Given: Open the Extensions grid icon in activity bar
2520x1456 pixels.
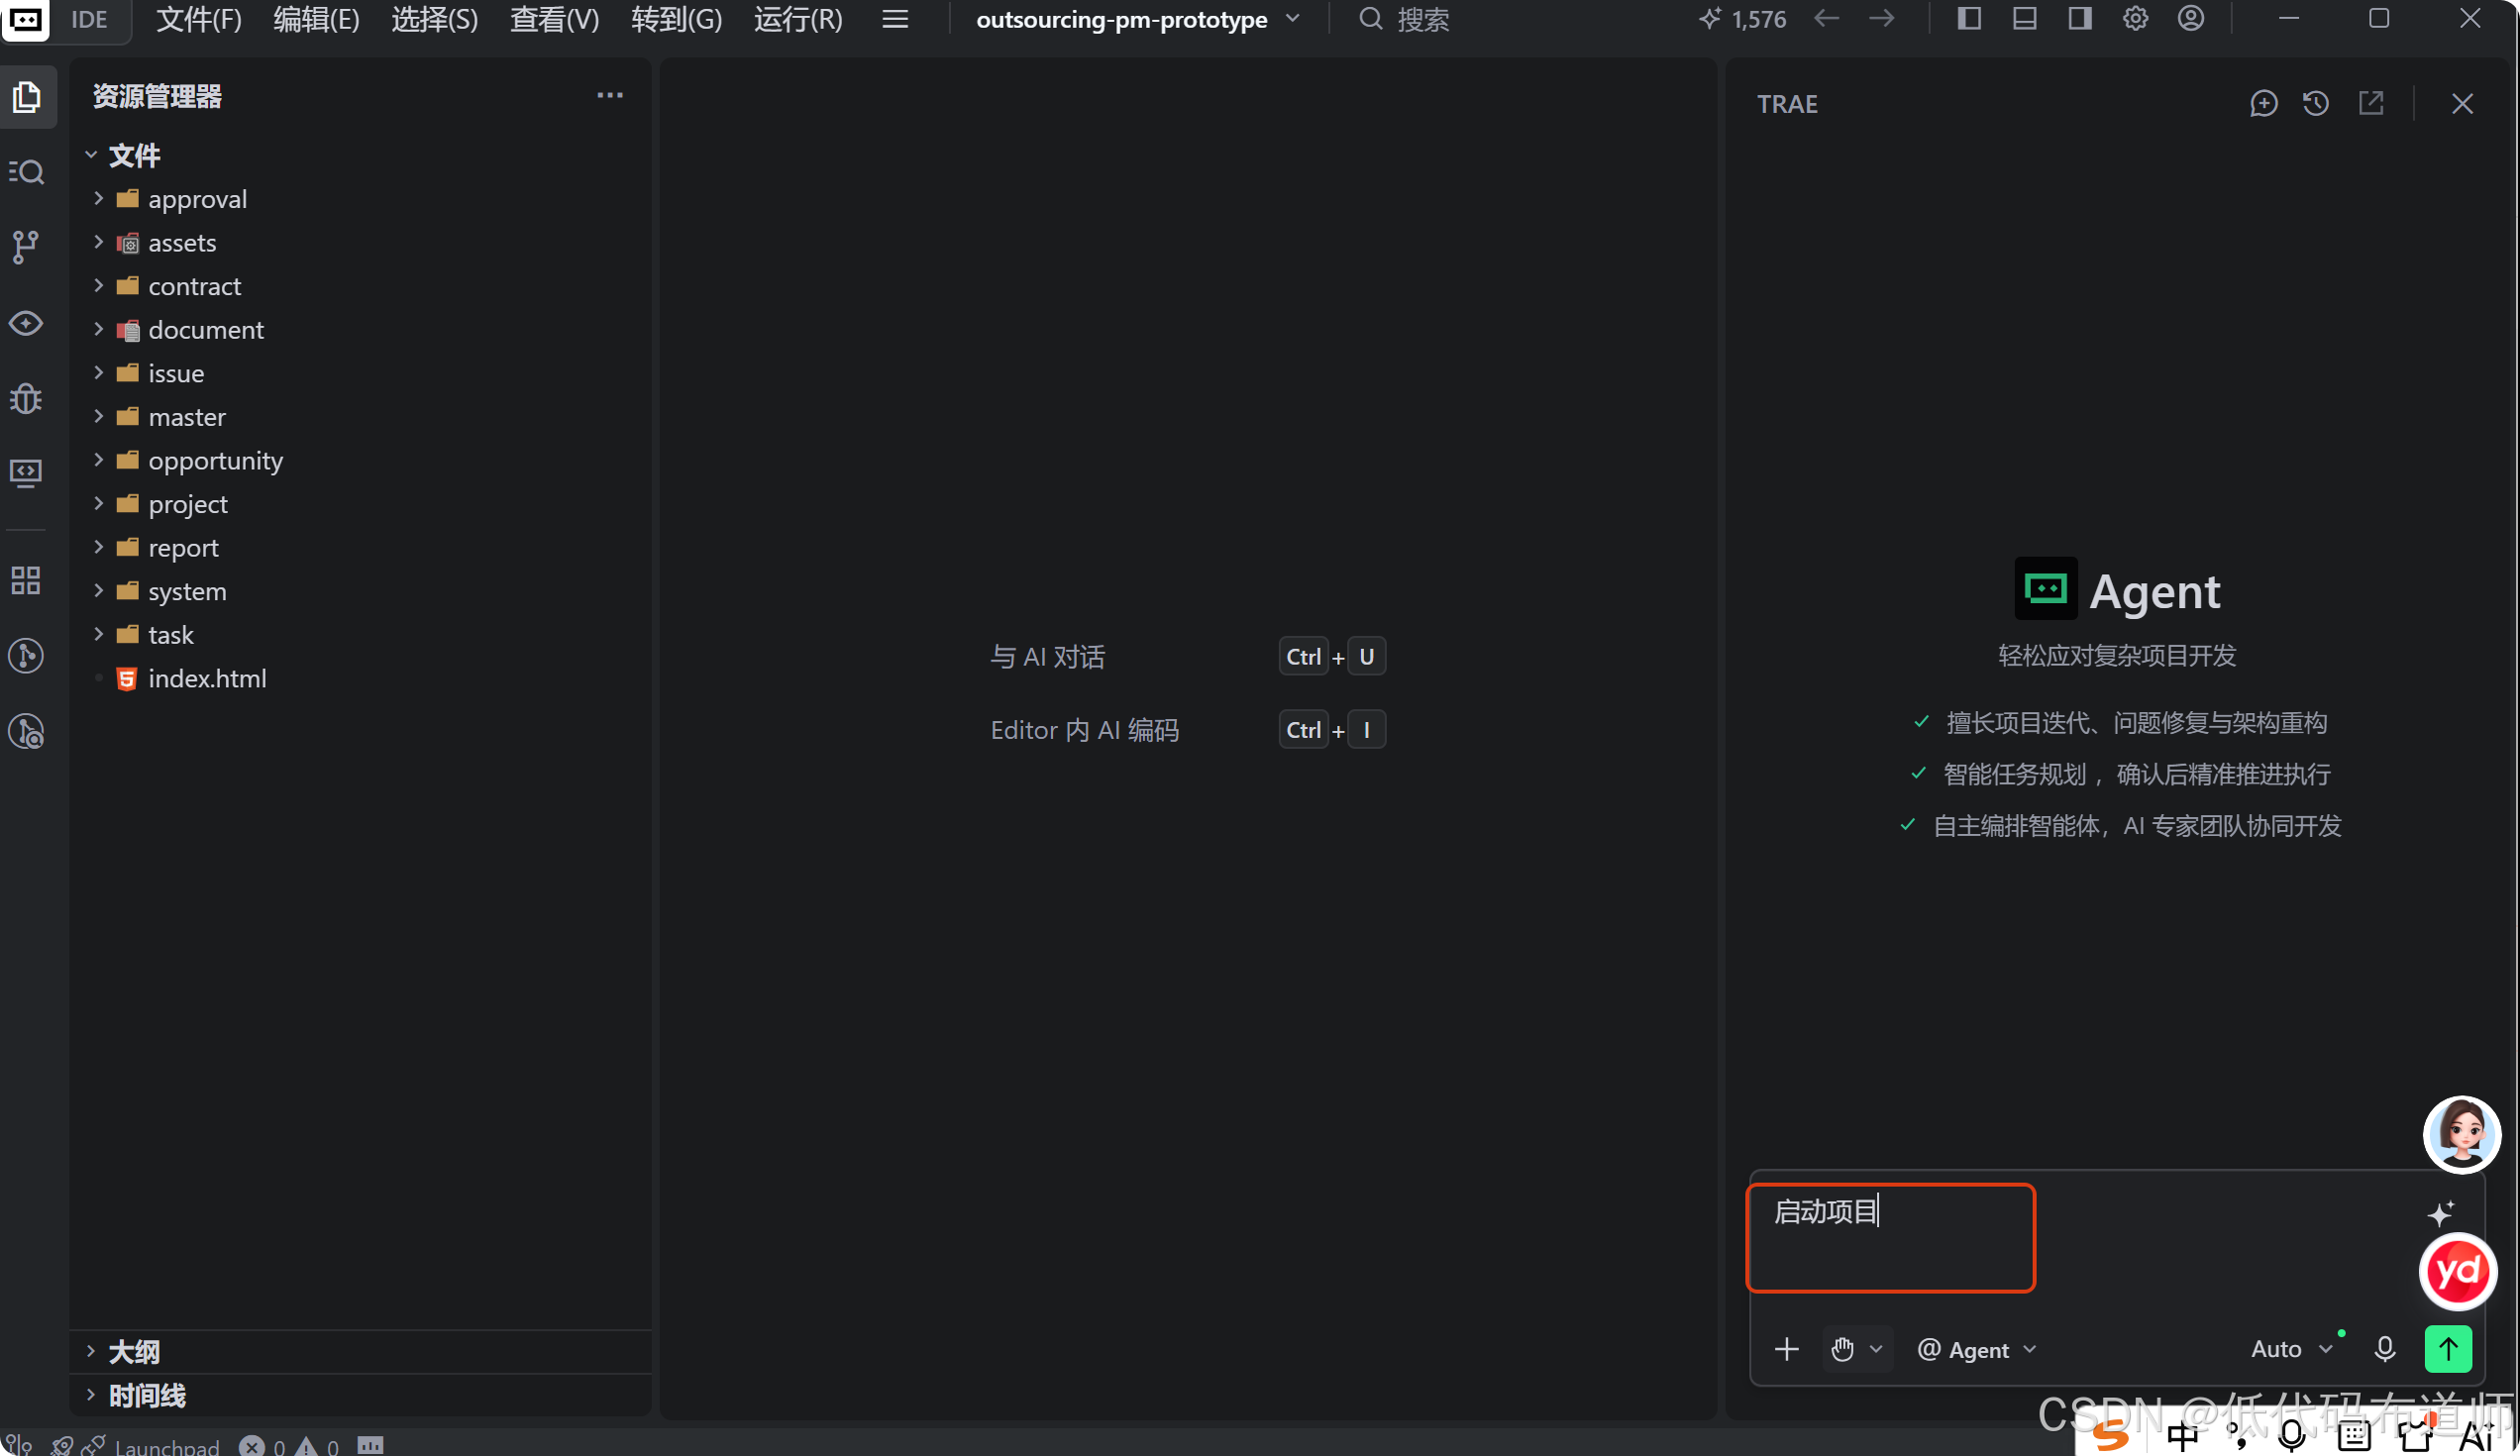Looking at the screenshot, I should [27, 580].
